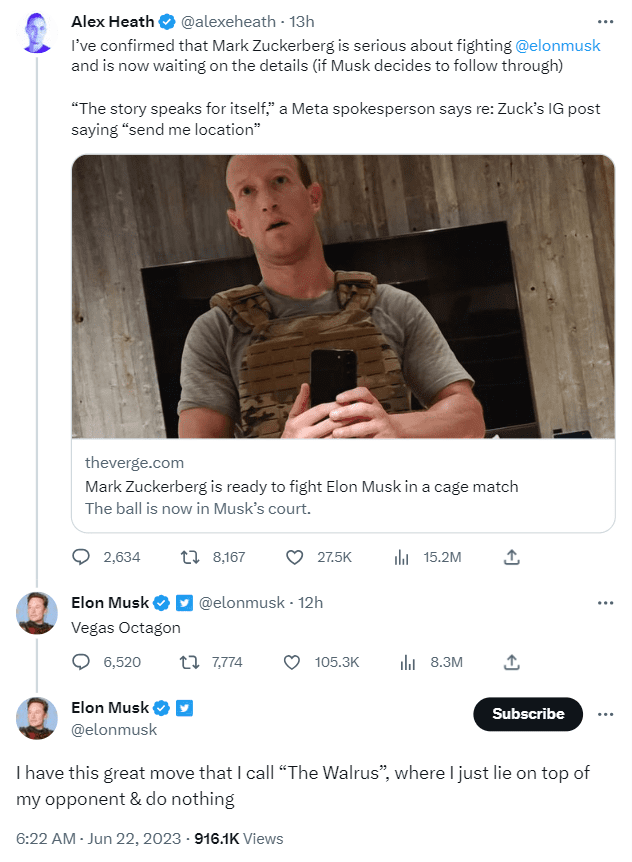
Task: Like the "Vegas Octagon" tweet
Action: pyautogui.click(x=293, y=662)
